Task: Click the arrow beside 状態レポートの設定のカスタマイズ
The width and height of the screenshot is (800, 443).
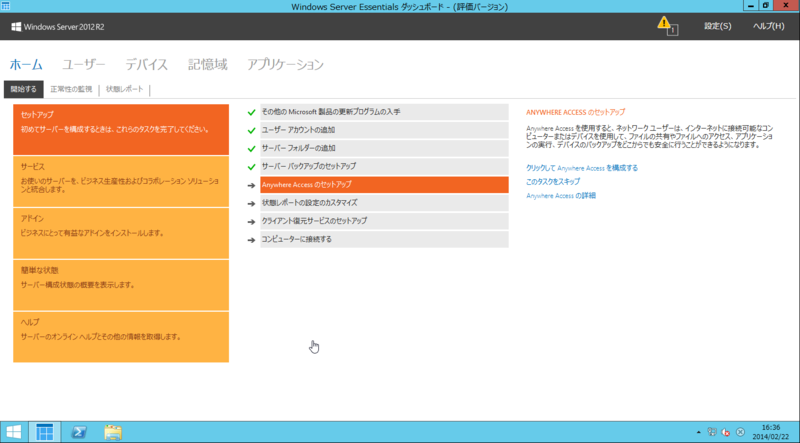Action: click(251, 204)
